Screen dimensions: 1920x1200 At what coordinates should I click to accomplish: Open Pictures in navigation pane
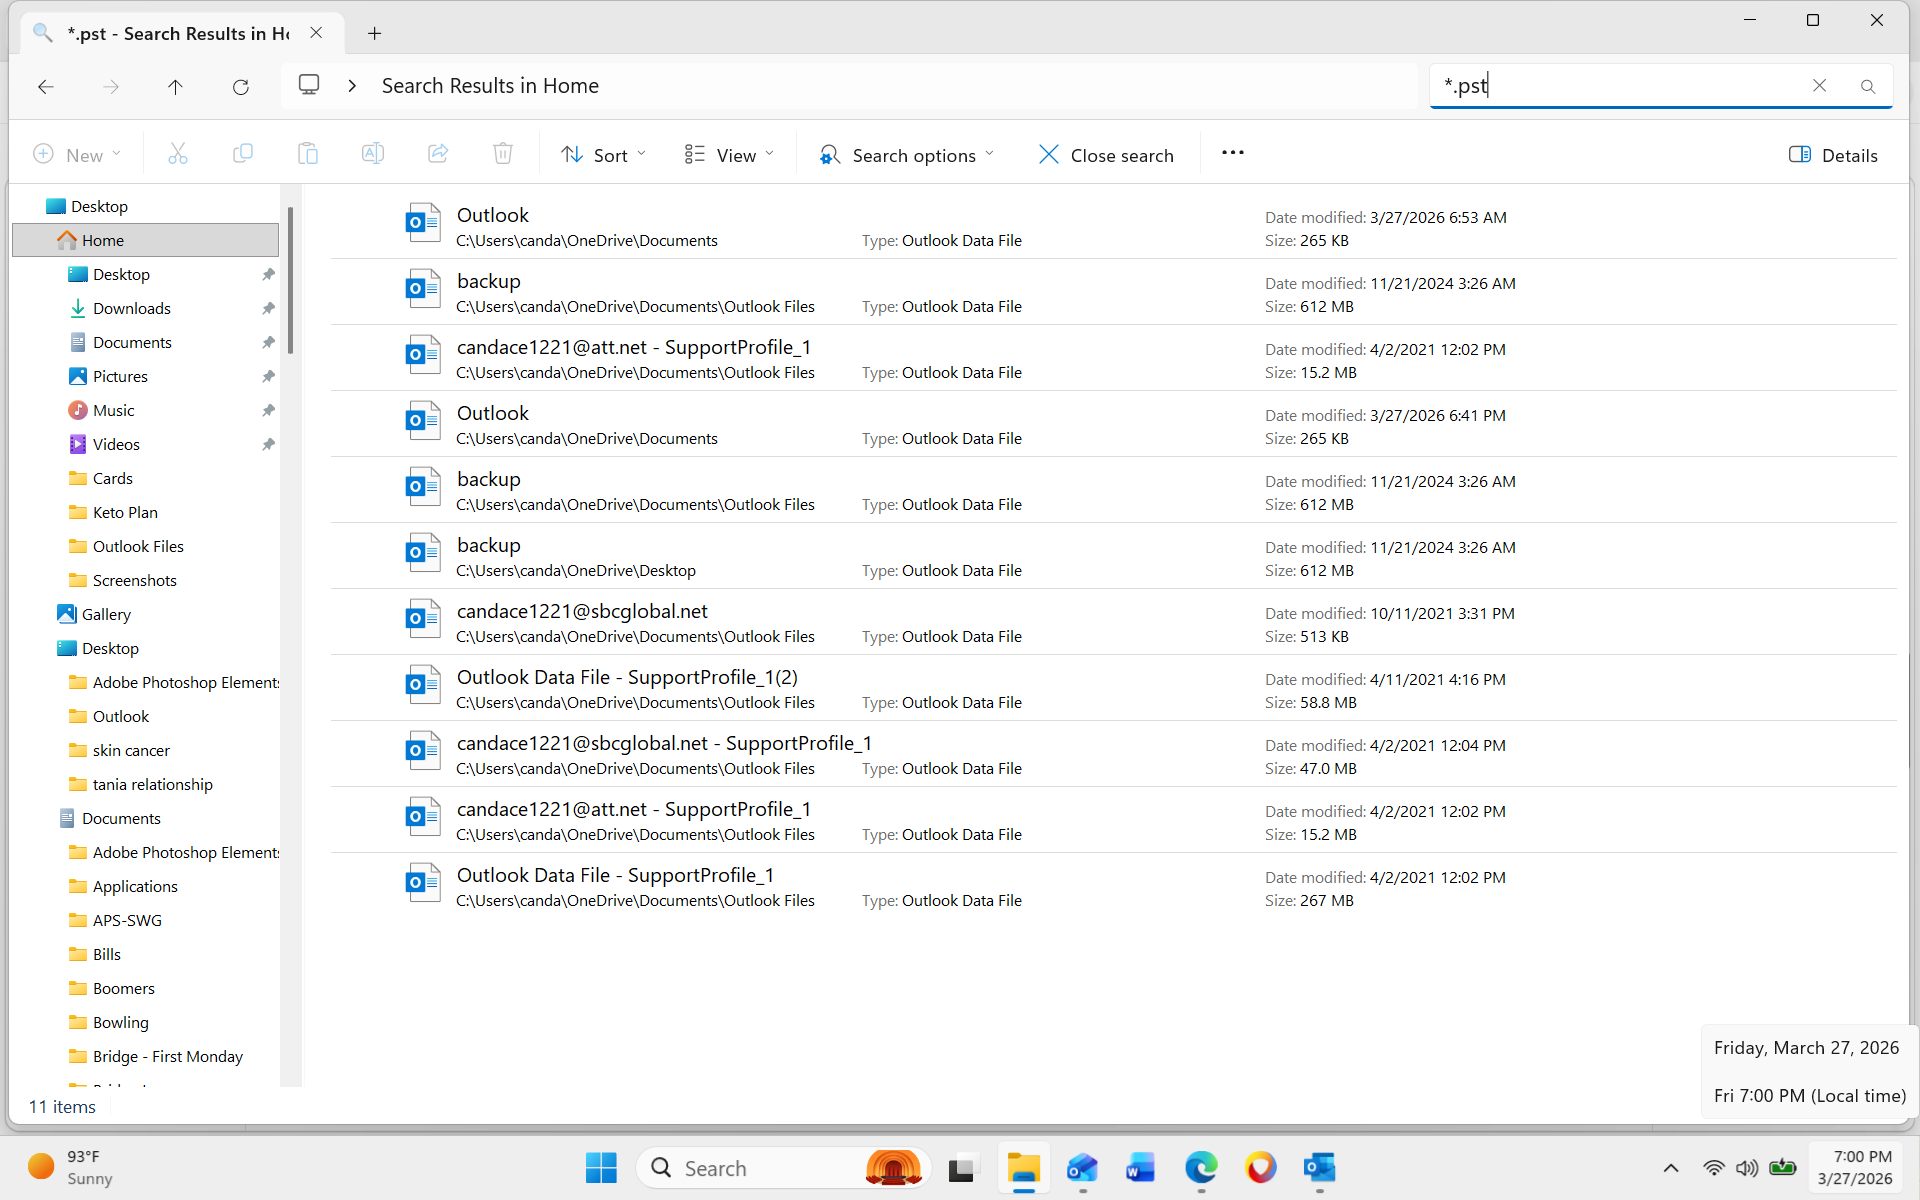point(120,376)
